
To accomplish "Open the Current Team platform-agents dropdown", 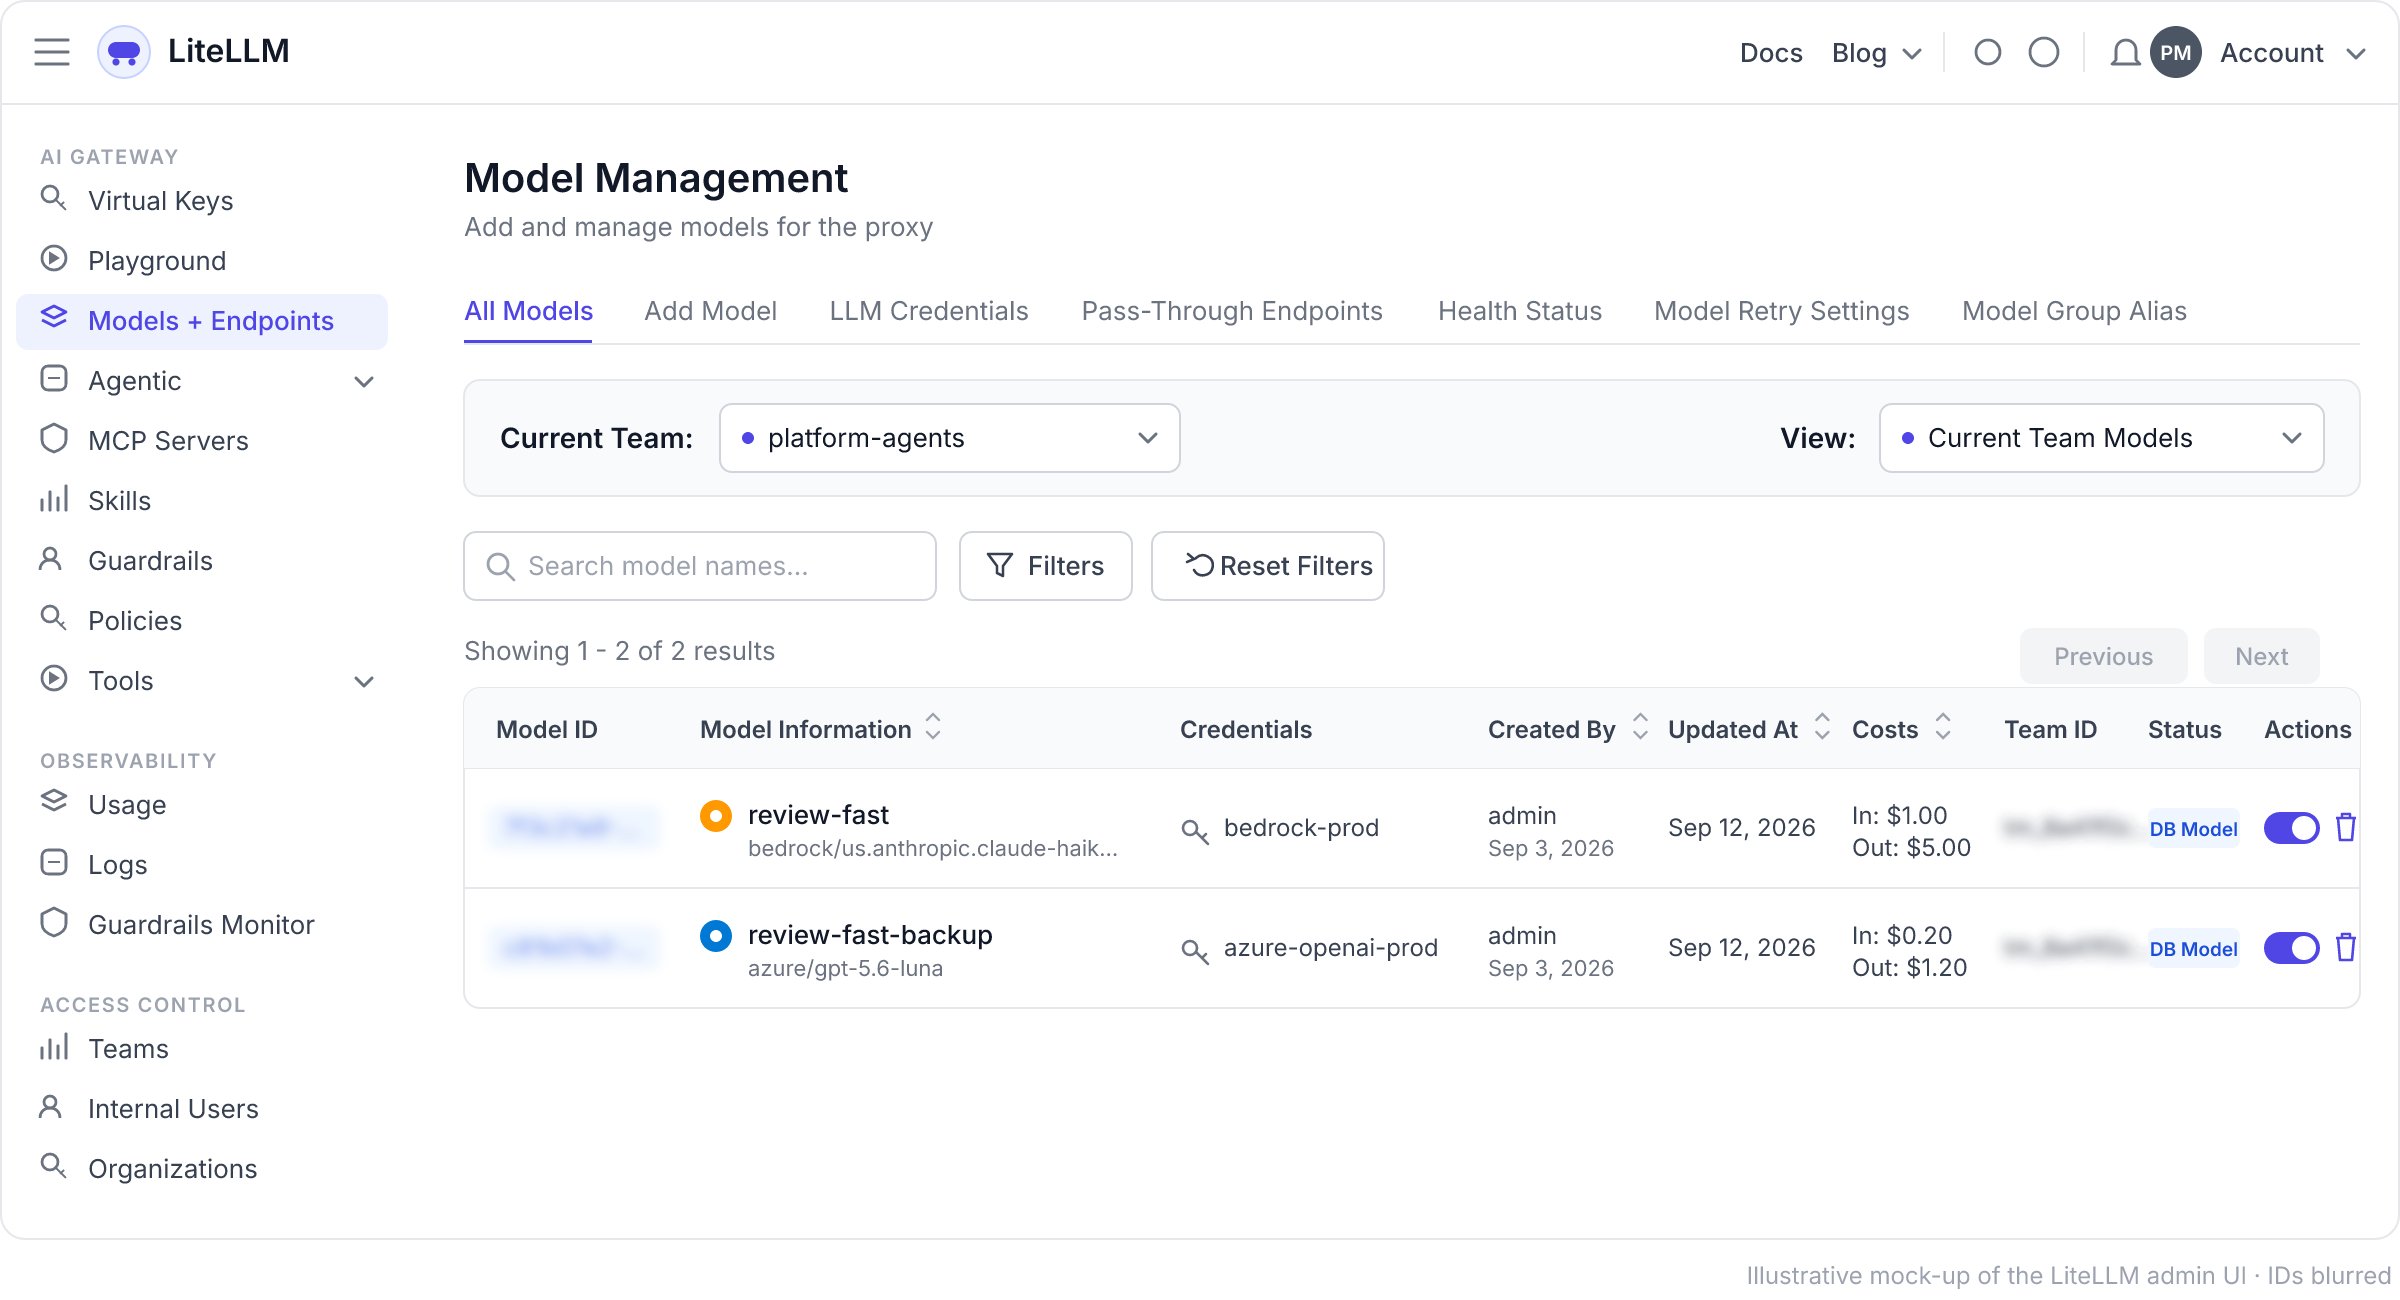I will [950, 438].
